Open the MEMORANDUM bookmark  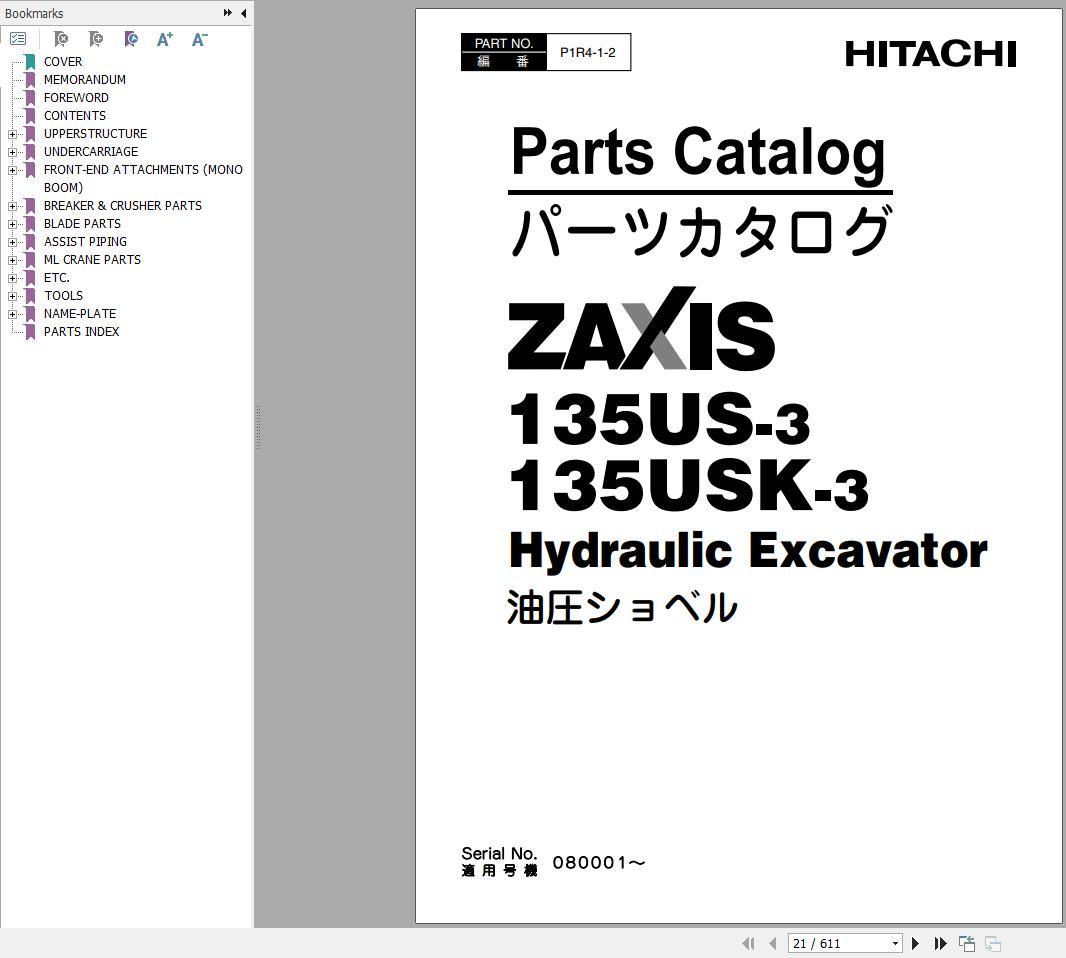84,80
